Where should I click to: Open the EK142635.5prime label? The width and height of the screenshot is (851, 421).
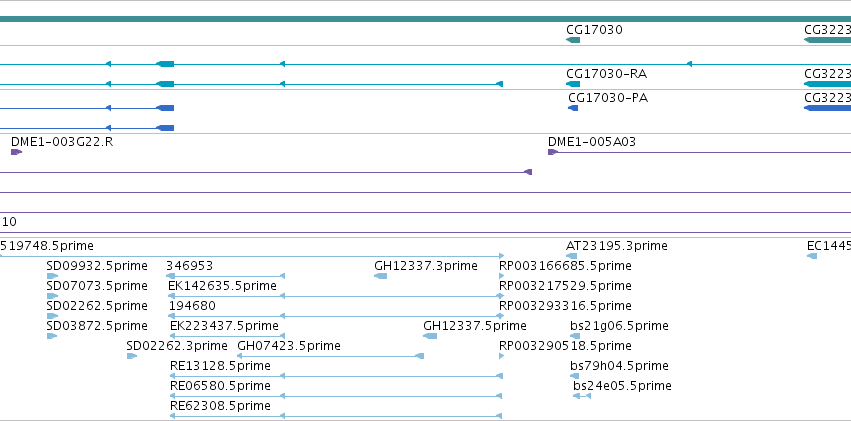pos(223,285)
